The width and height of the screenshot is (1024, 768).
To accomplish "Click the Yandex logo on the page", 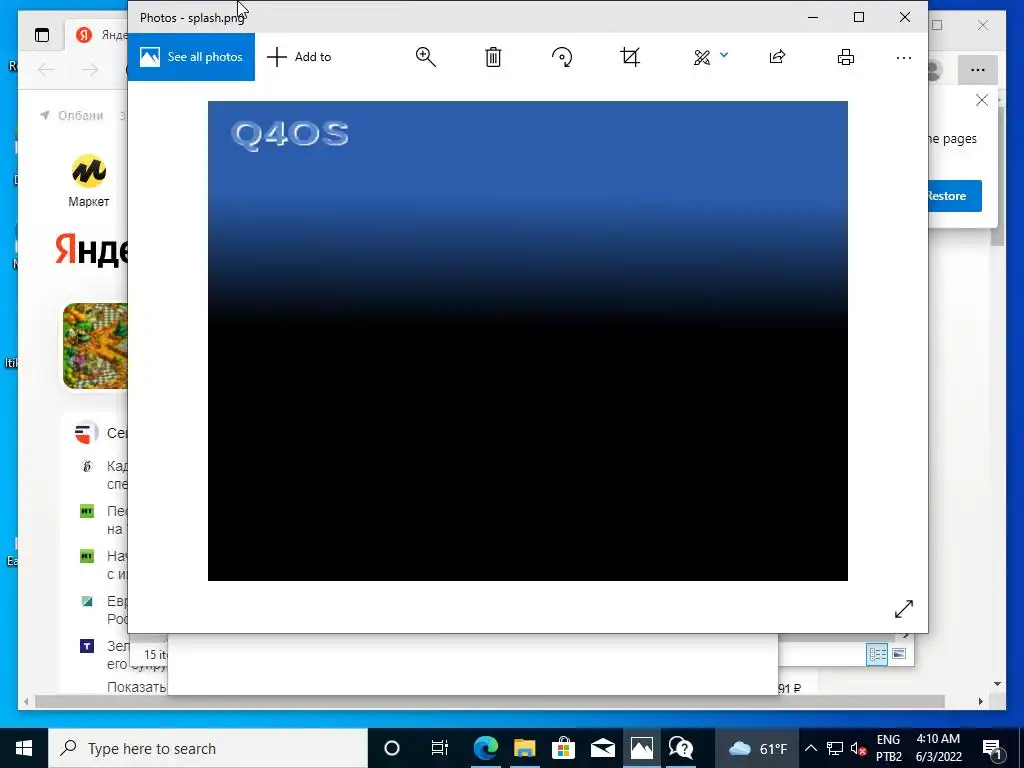I will 91,250.
